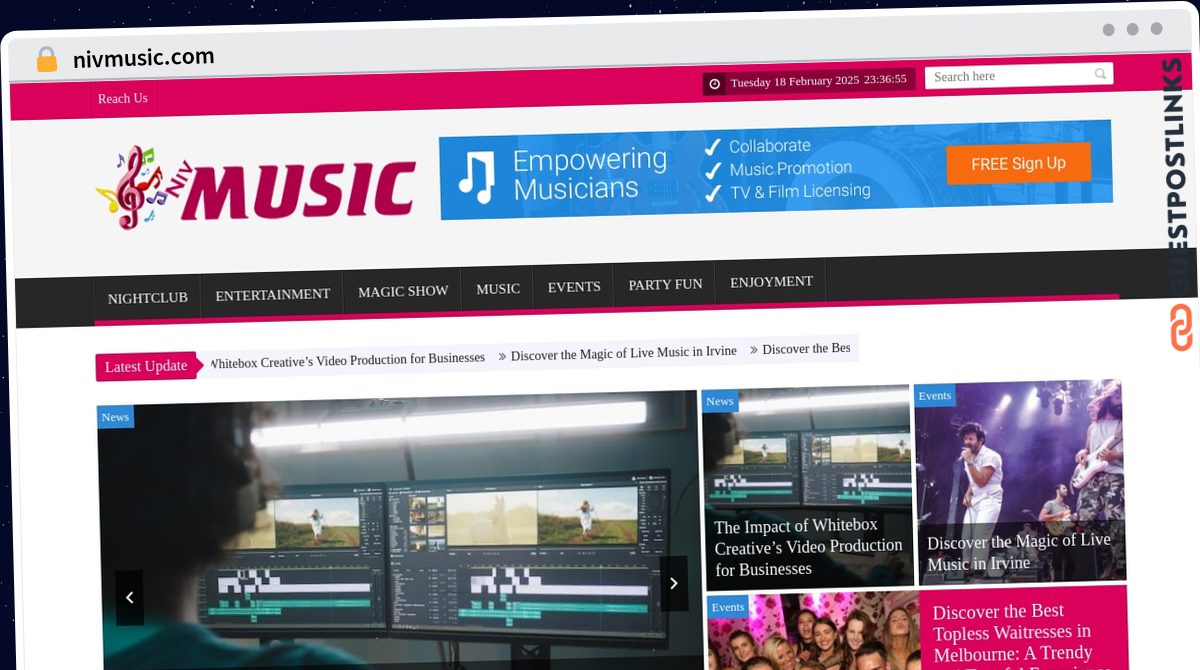1200x670 pixels.
Task: Click the orange chain link icon
Action: click(x=1181, y=327)
